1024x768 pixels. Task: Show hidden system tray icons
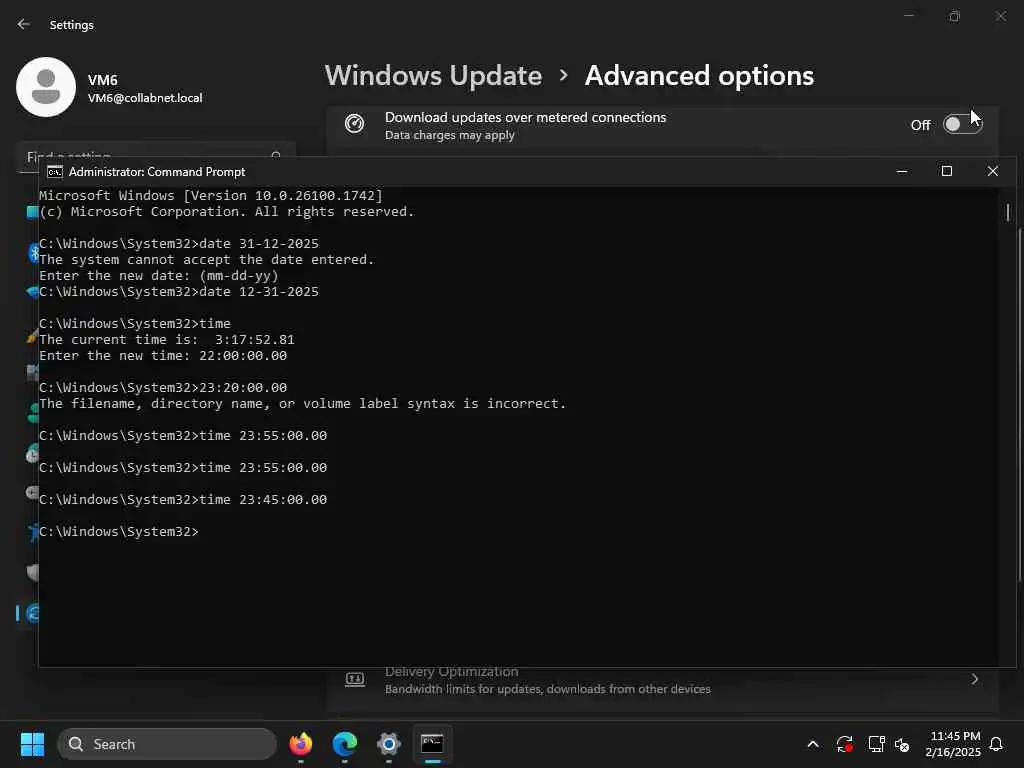pyautogui.click(x=813, y=744)
